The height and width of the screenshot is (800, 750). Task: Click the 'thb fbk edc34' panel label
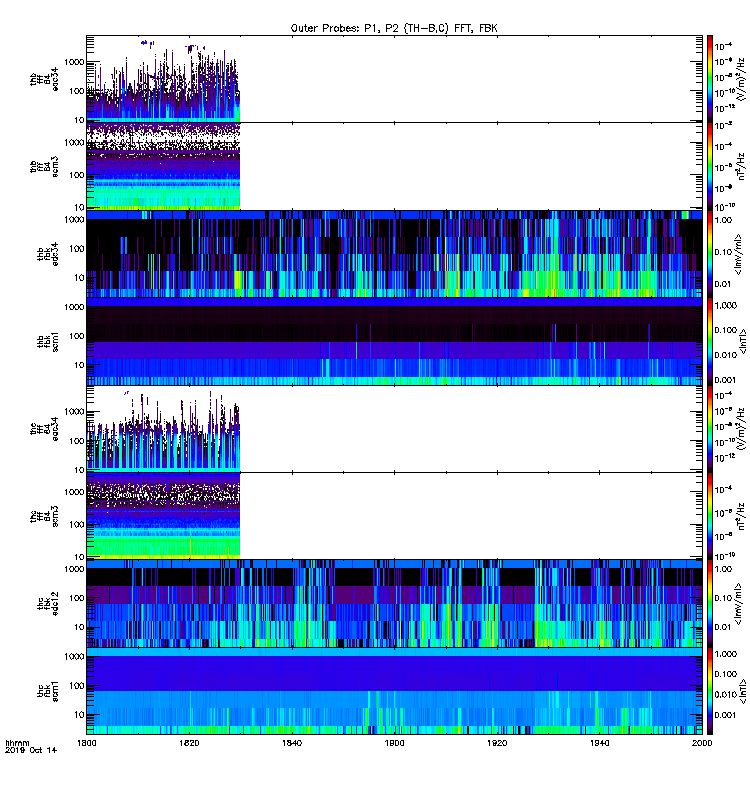[x=47, y=254]
